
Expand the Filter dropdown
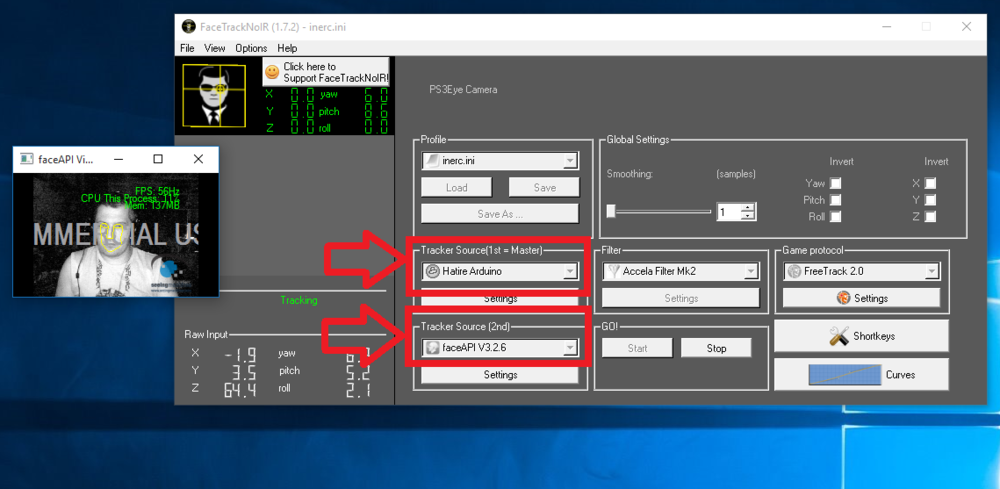pos(752,272)
